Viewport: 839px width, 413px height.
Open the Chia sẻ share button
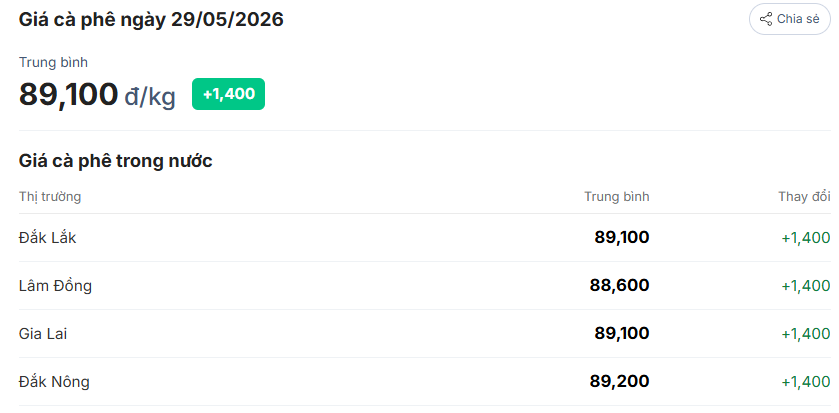tap(790, 19)
